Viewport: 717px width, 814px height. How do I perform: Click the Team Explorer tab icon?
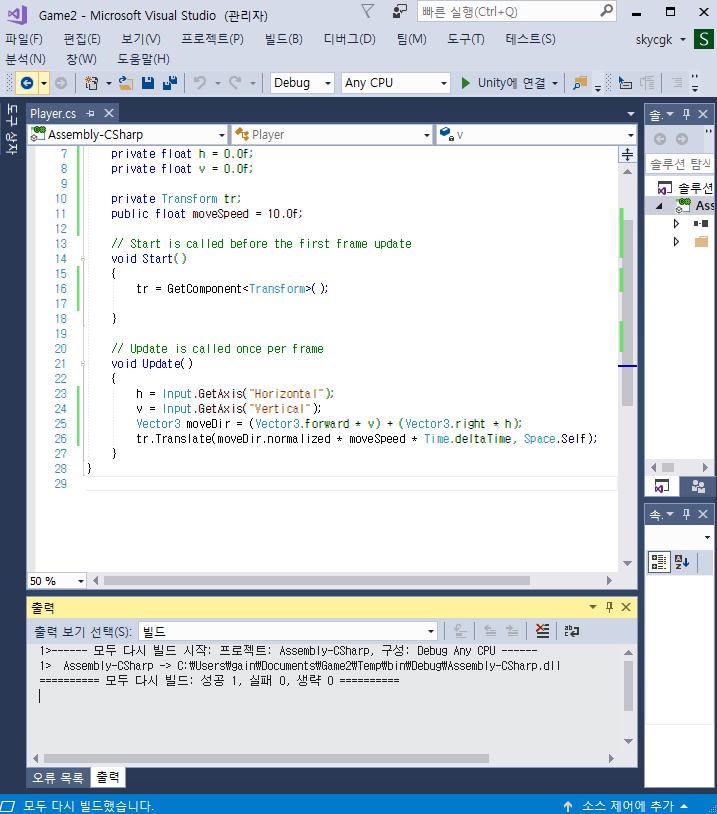pyautogui.click(x=698, y=487)
